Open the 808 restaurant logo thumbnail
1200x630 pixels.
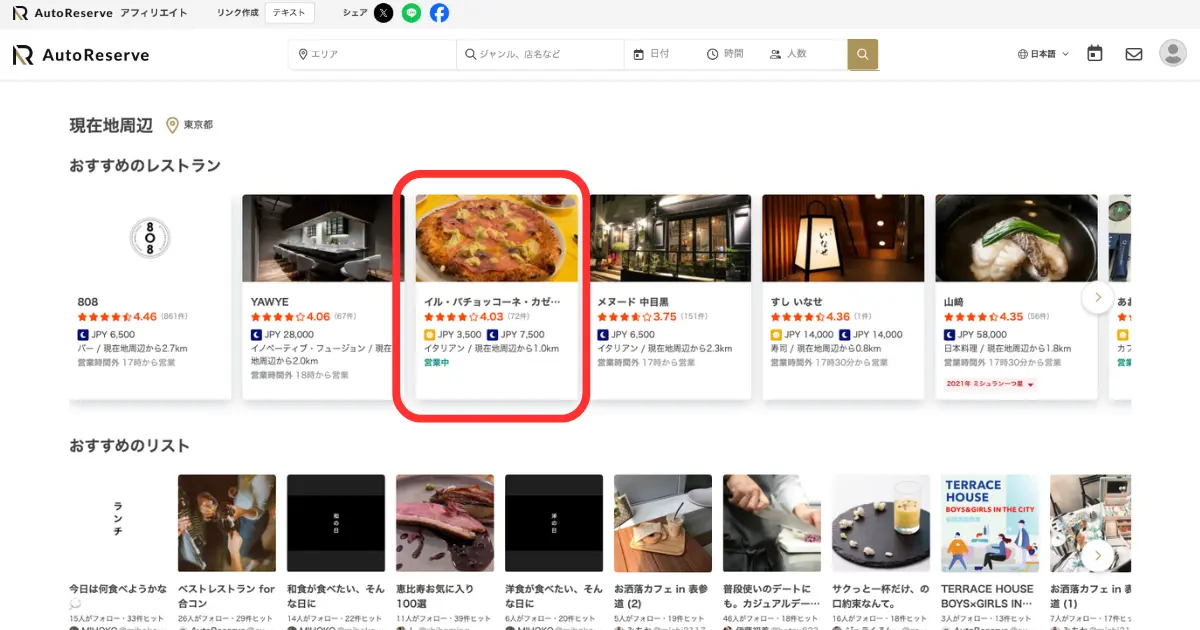tap(150, 238)
